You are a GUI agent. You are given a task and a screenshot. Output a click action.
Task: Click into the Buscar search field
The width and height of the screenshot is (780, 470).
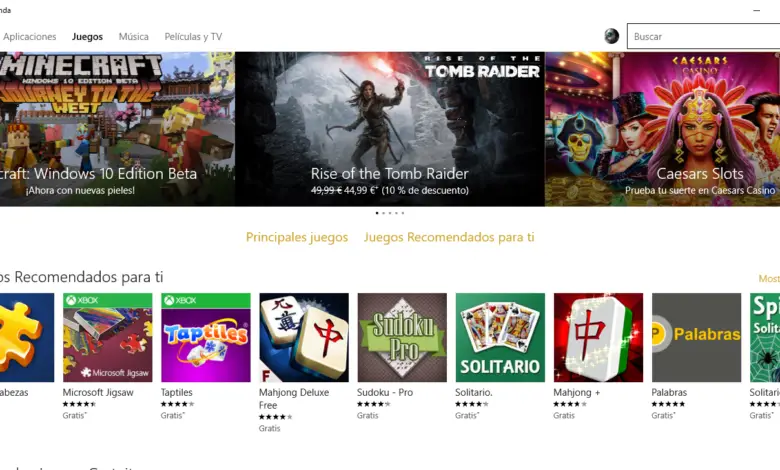point(703,36)
